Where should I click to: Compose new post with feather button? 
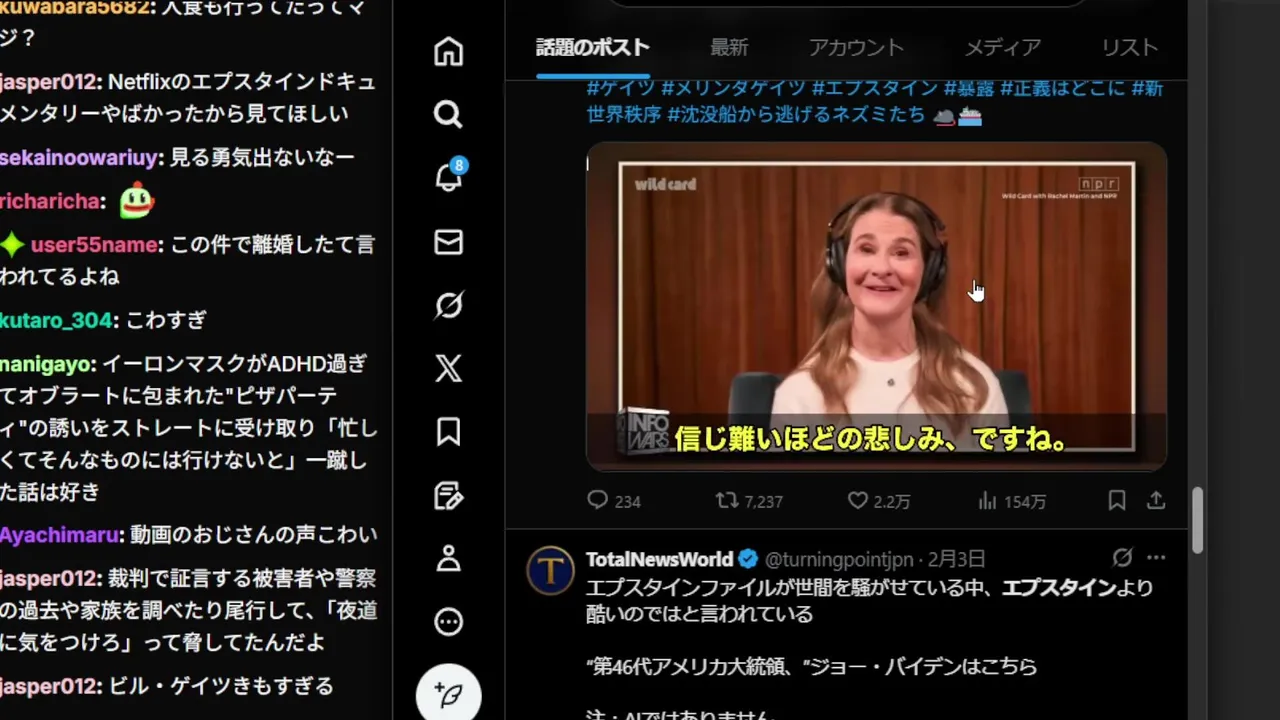pos(449,694)
